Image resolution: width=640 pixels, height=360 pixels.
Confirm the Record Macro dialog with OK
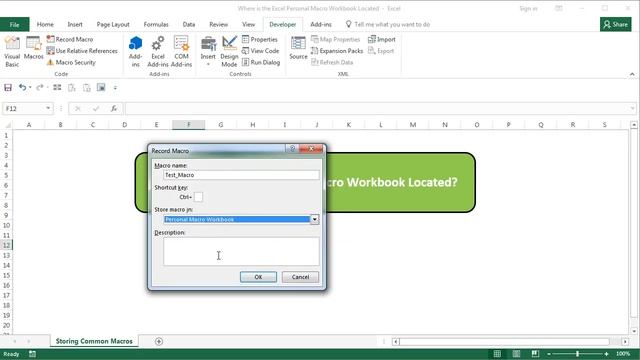258,277
